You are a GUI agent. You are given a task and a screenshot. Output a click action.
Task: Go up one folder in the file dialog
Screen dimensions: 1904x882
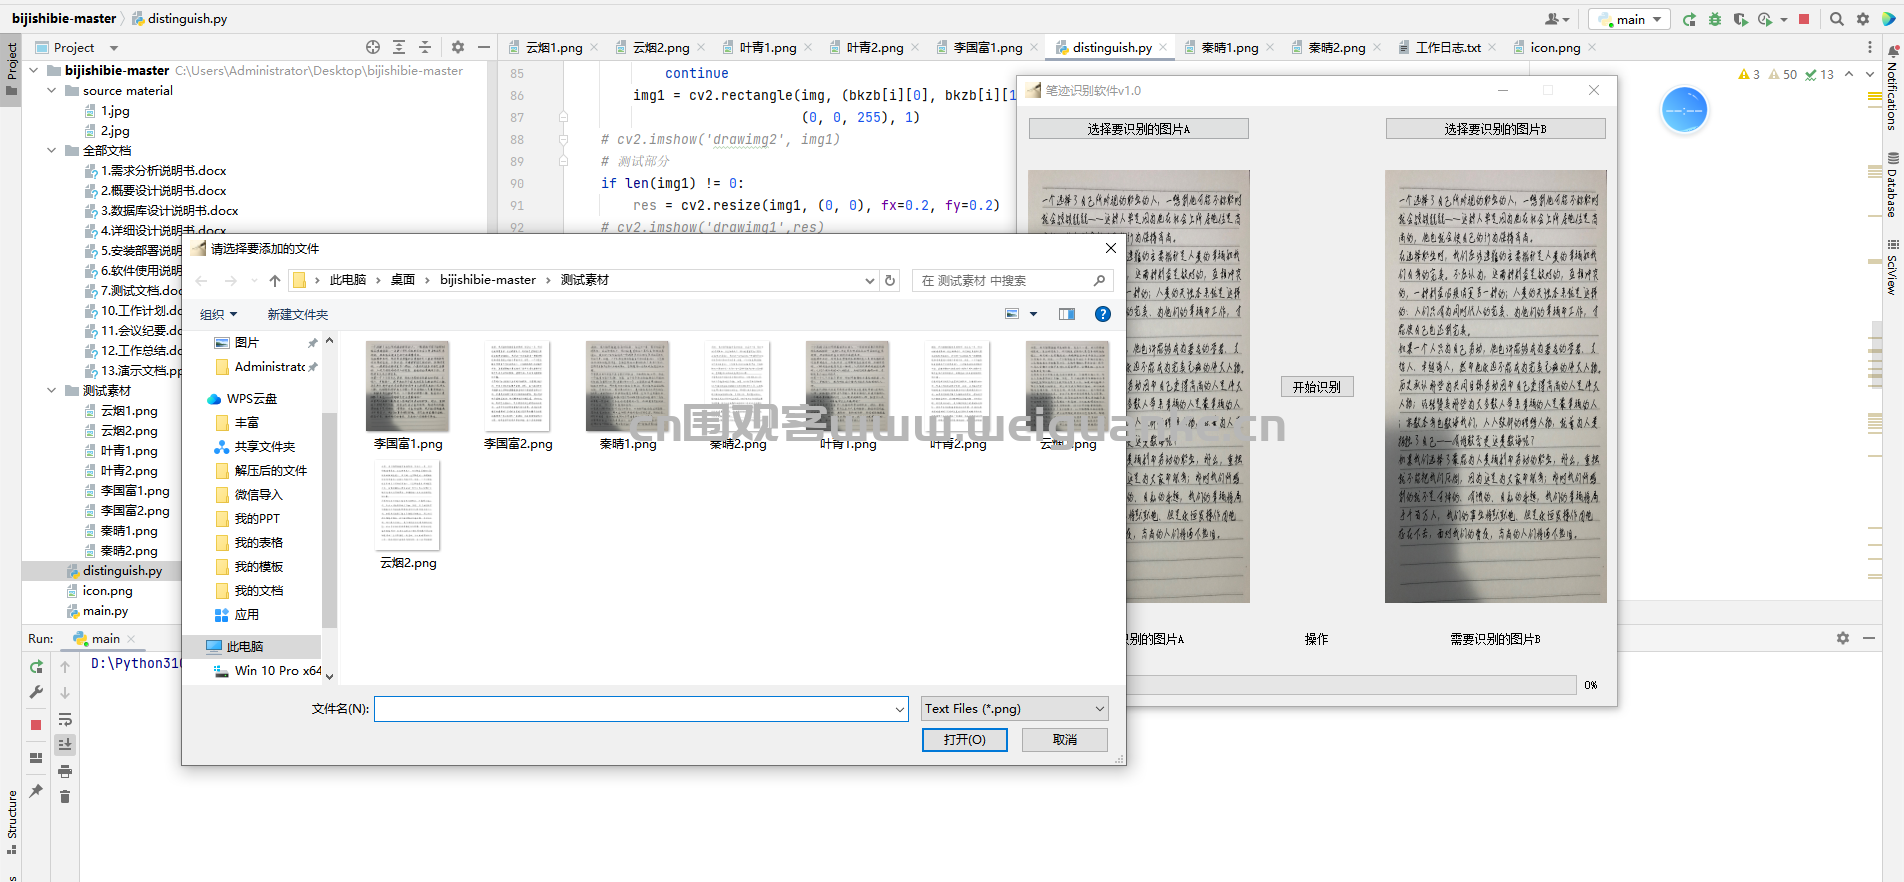pyautogui.click(x=275, y=281)
